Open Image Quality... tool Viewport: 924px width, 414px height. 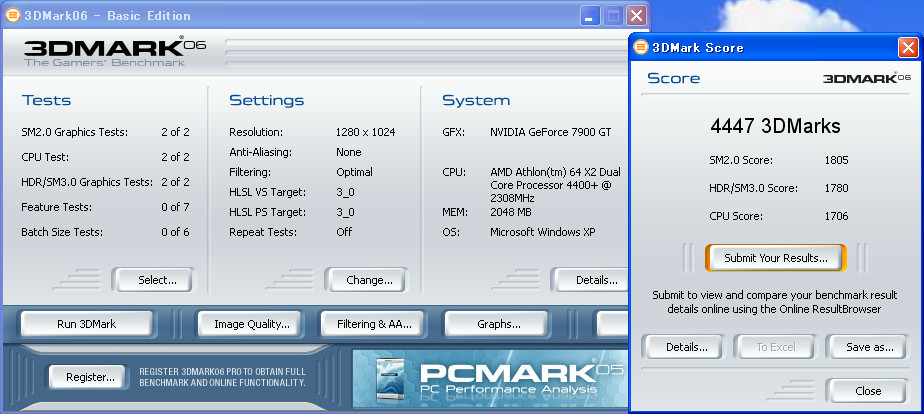point(252,324)
